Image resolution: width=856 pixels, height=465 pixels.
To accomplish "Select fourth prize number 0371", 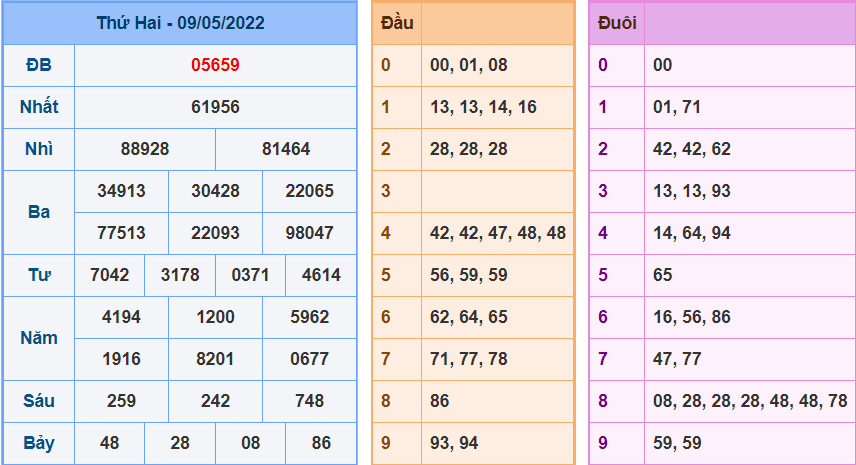I will (x=250, y=275).
